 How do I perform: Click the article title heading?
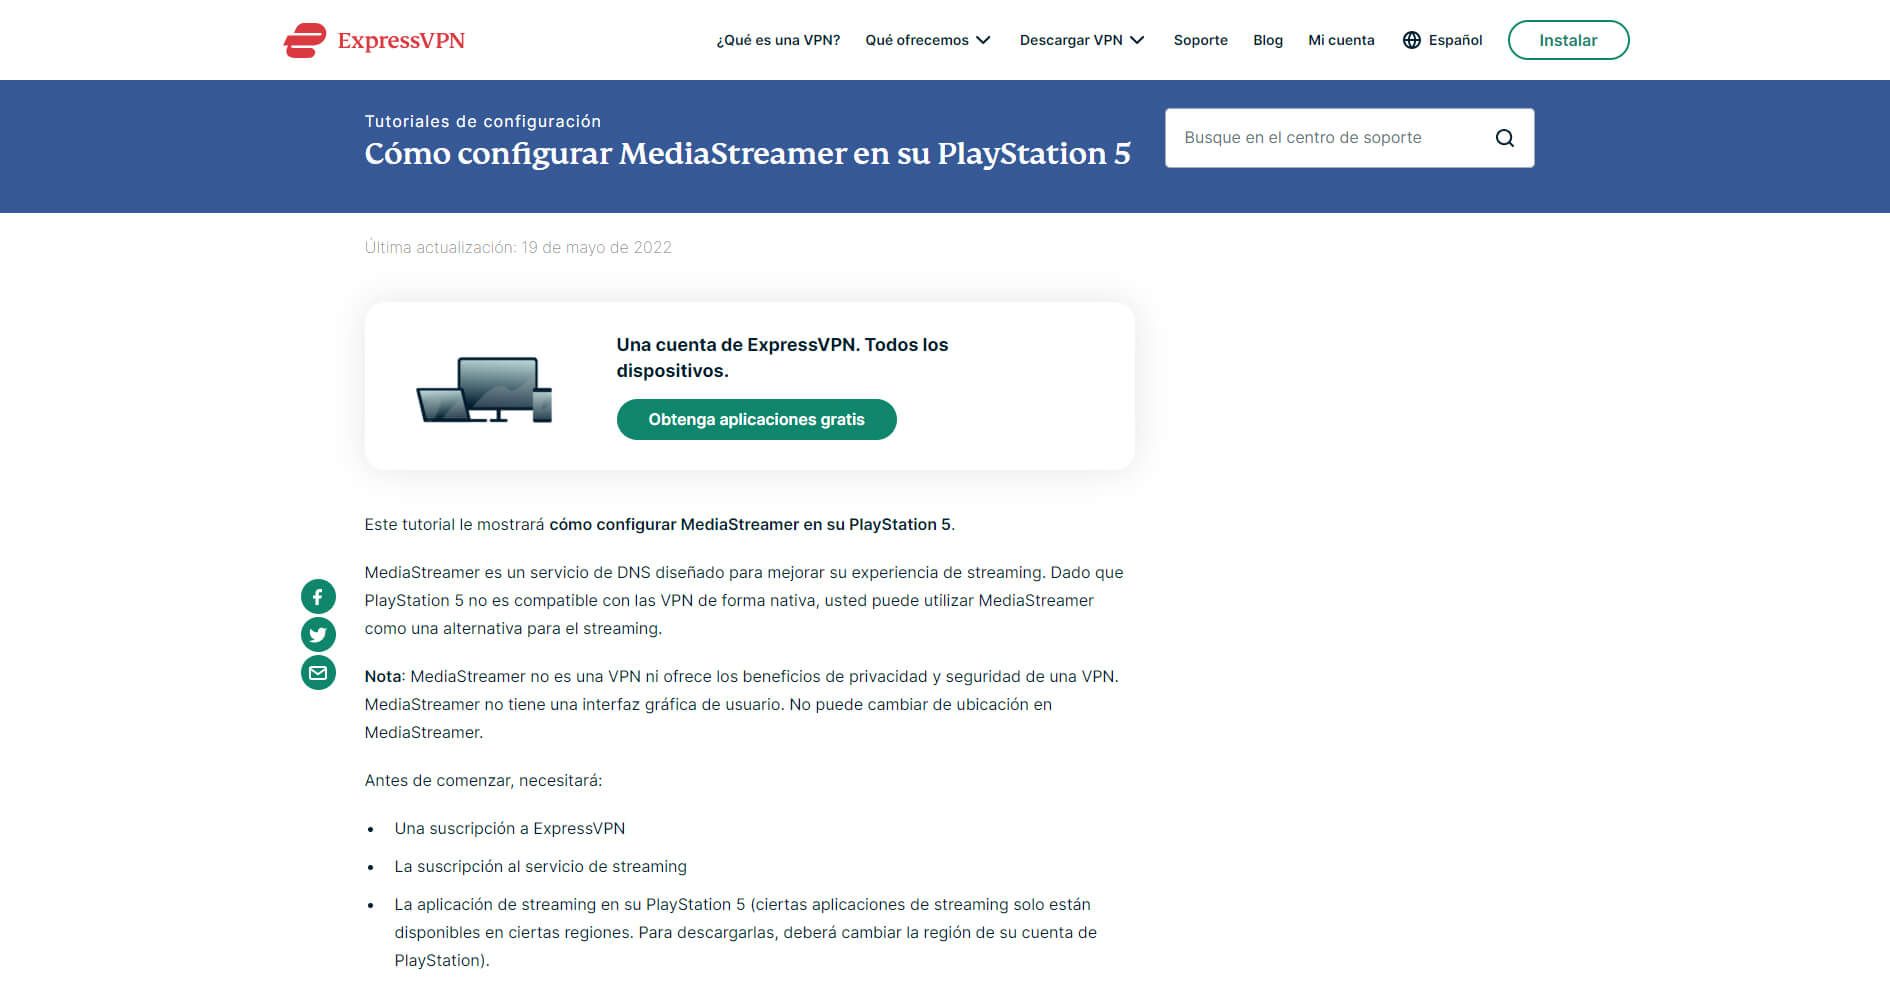point(747,153)
